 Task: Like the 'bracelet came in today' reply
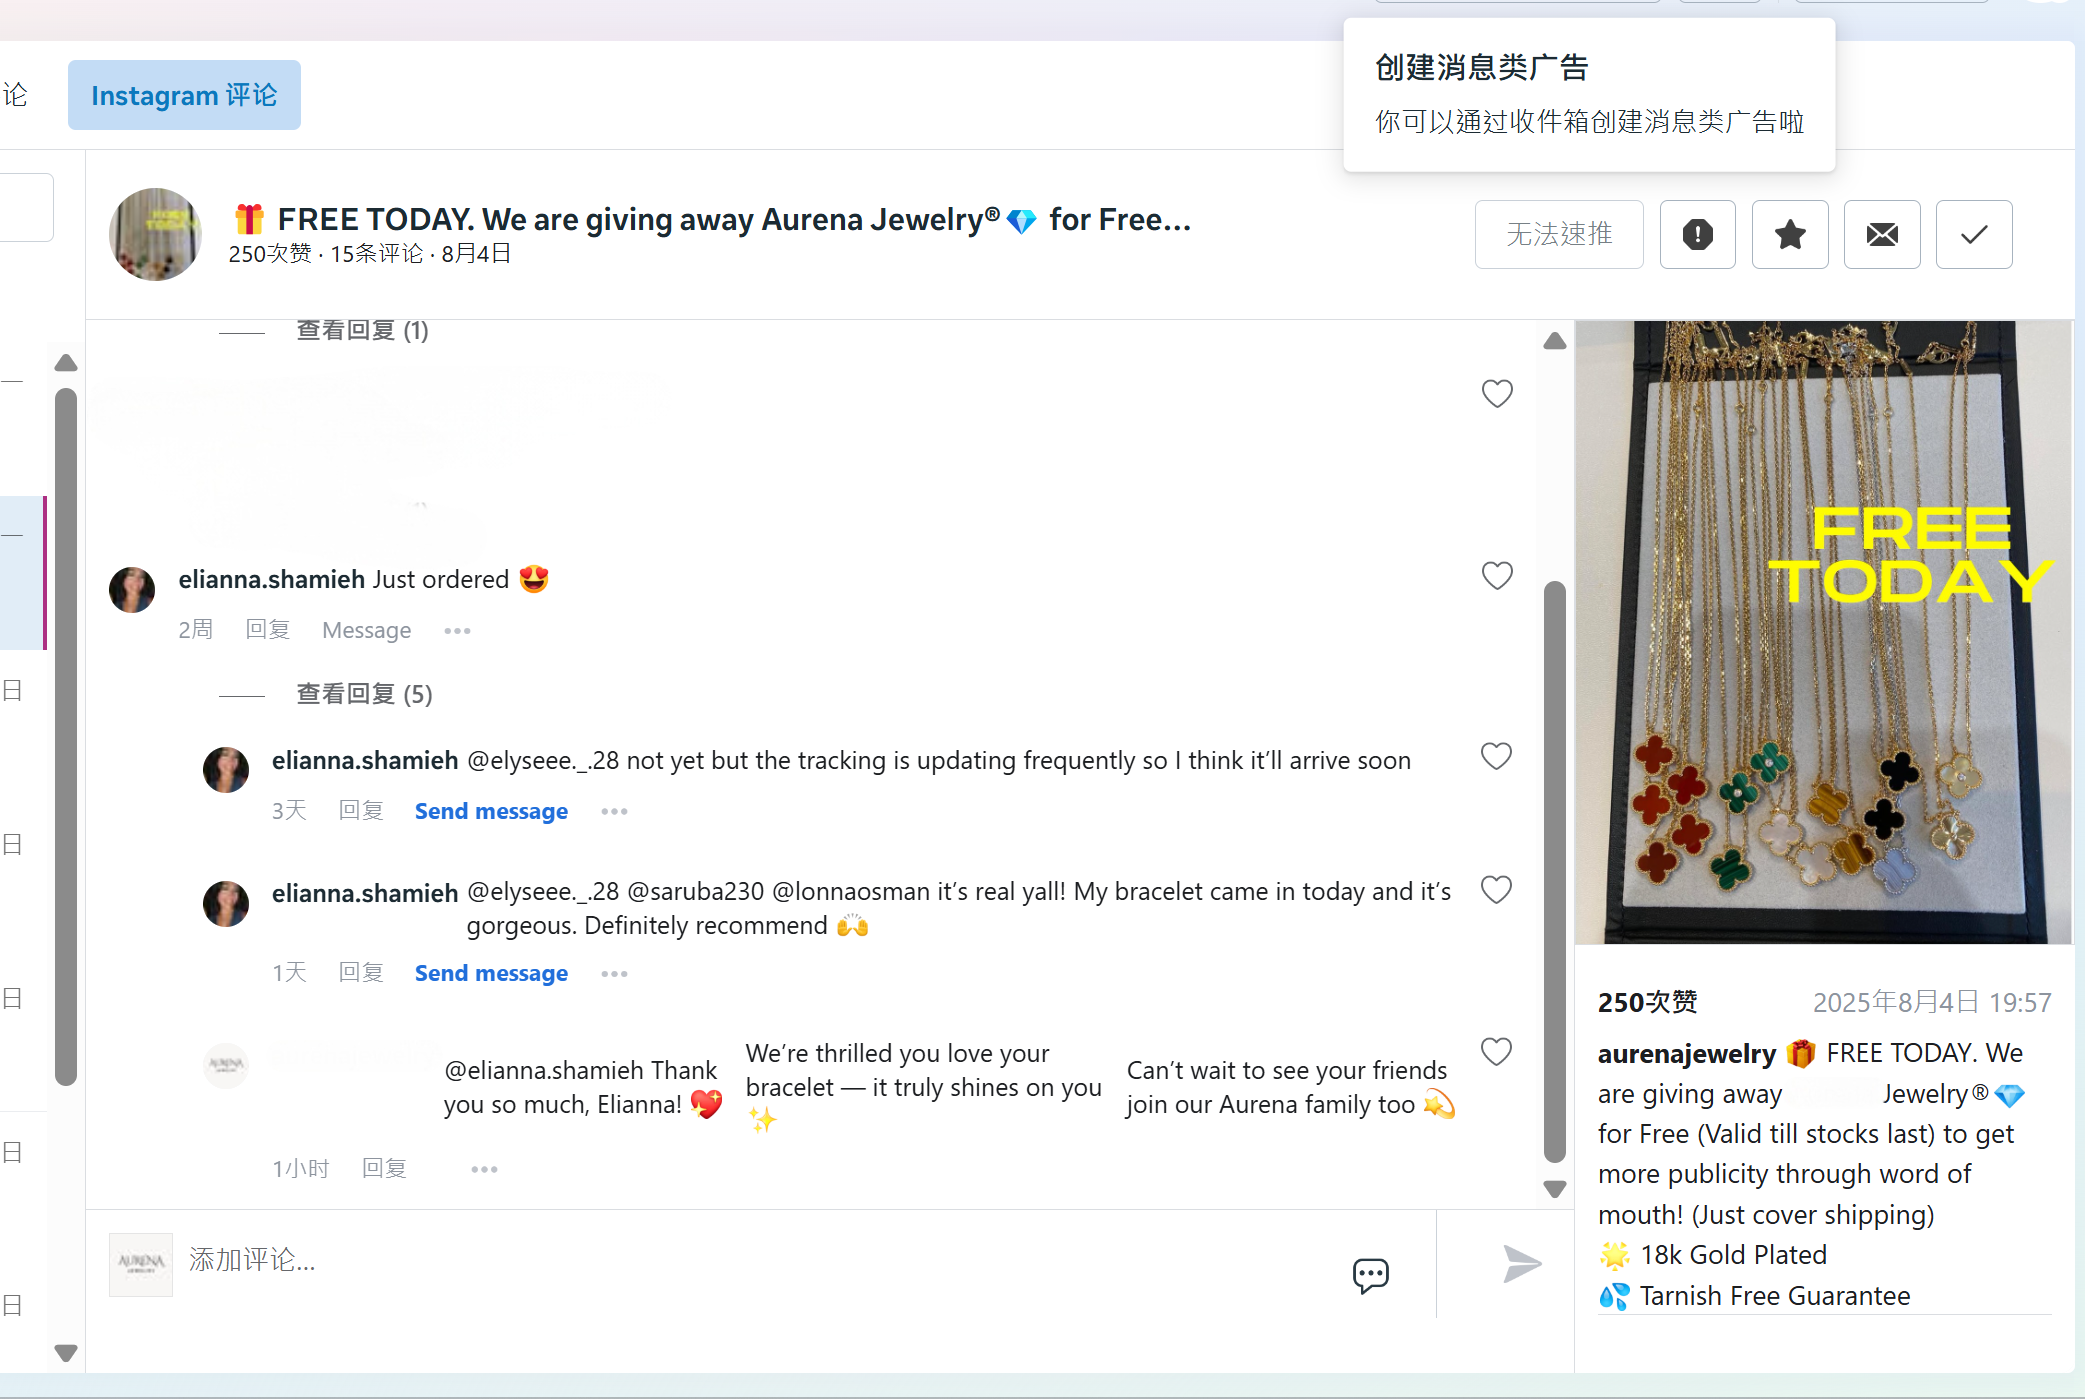[1496, 889]
